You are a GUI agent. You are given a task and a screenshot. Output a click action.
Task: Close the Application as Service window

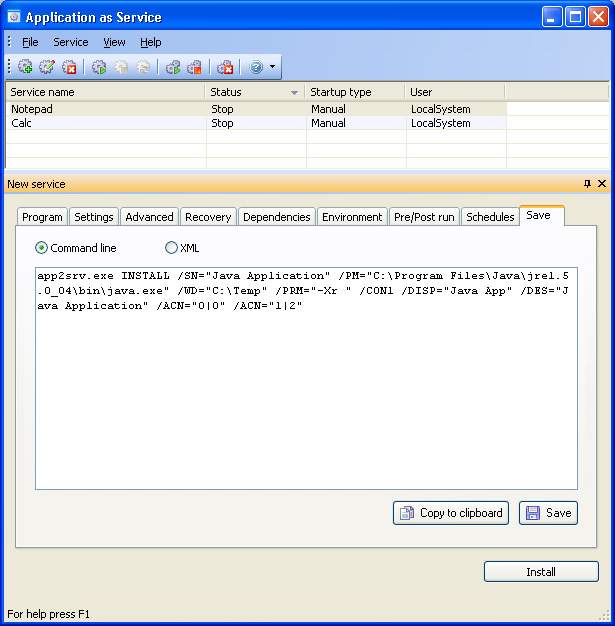tap(599, 17)
